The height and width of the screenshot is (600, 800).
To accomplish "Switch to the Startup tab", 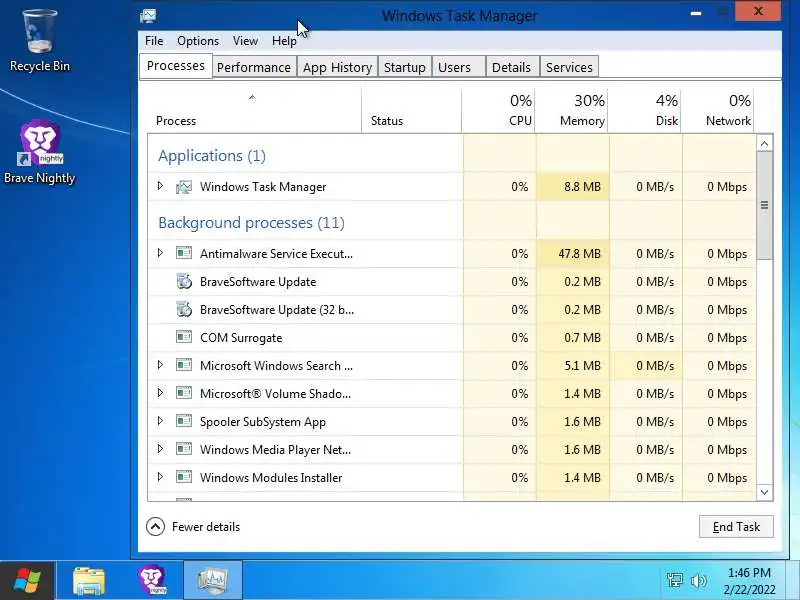I will [x=405, y=67].
